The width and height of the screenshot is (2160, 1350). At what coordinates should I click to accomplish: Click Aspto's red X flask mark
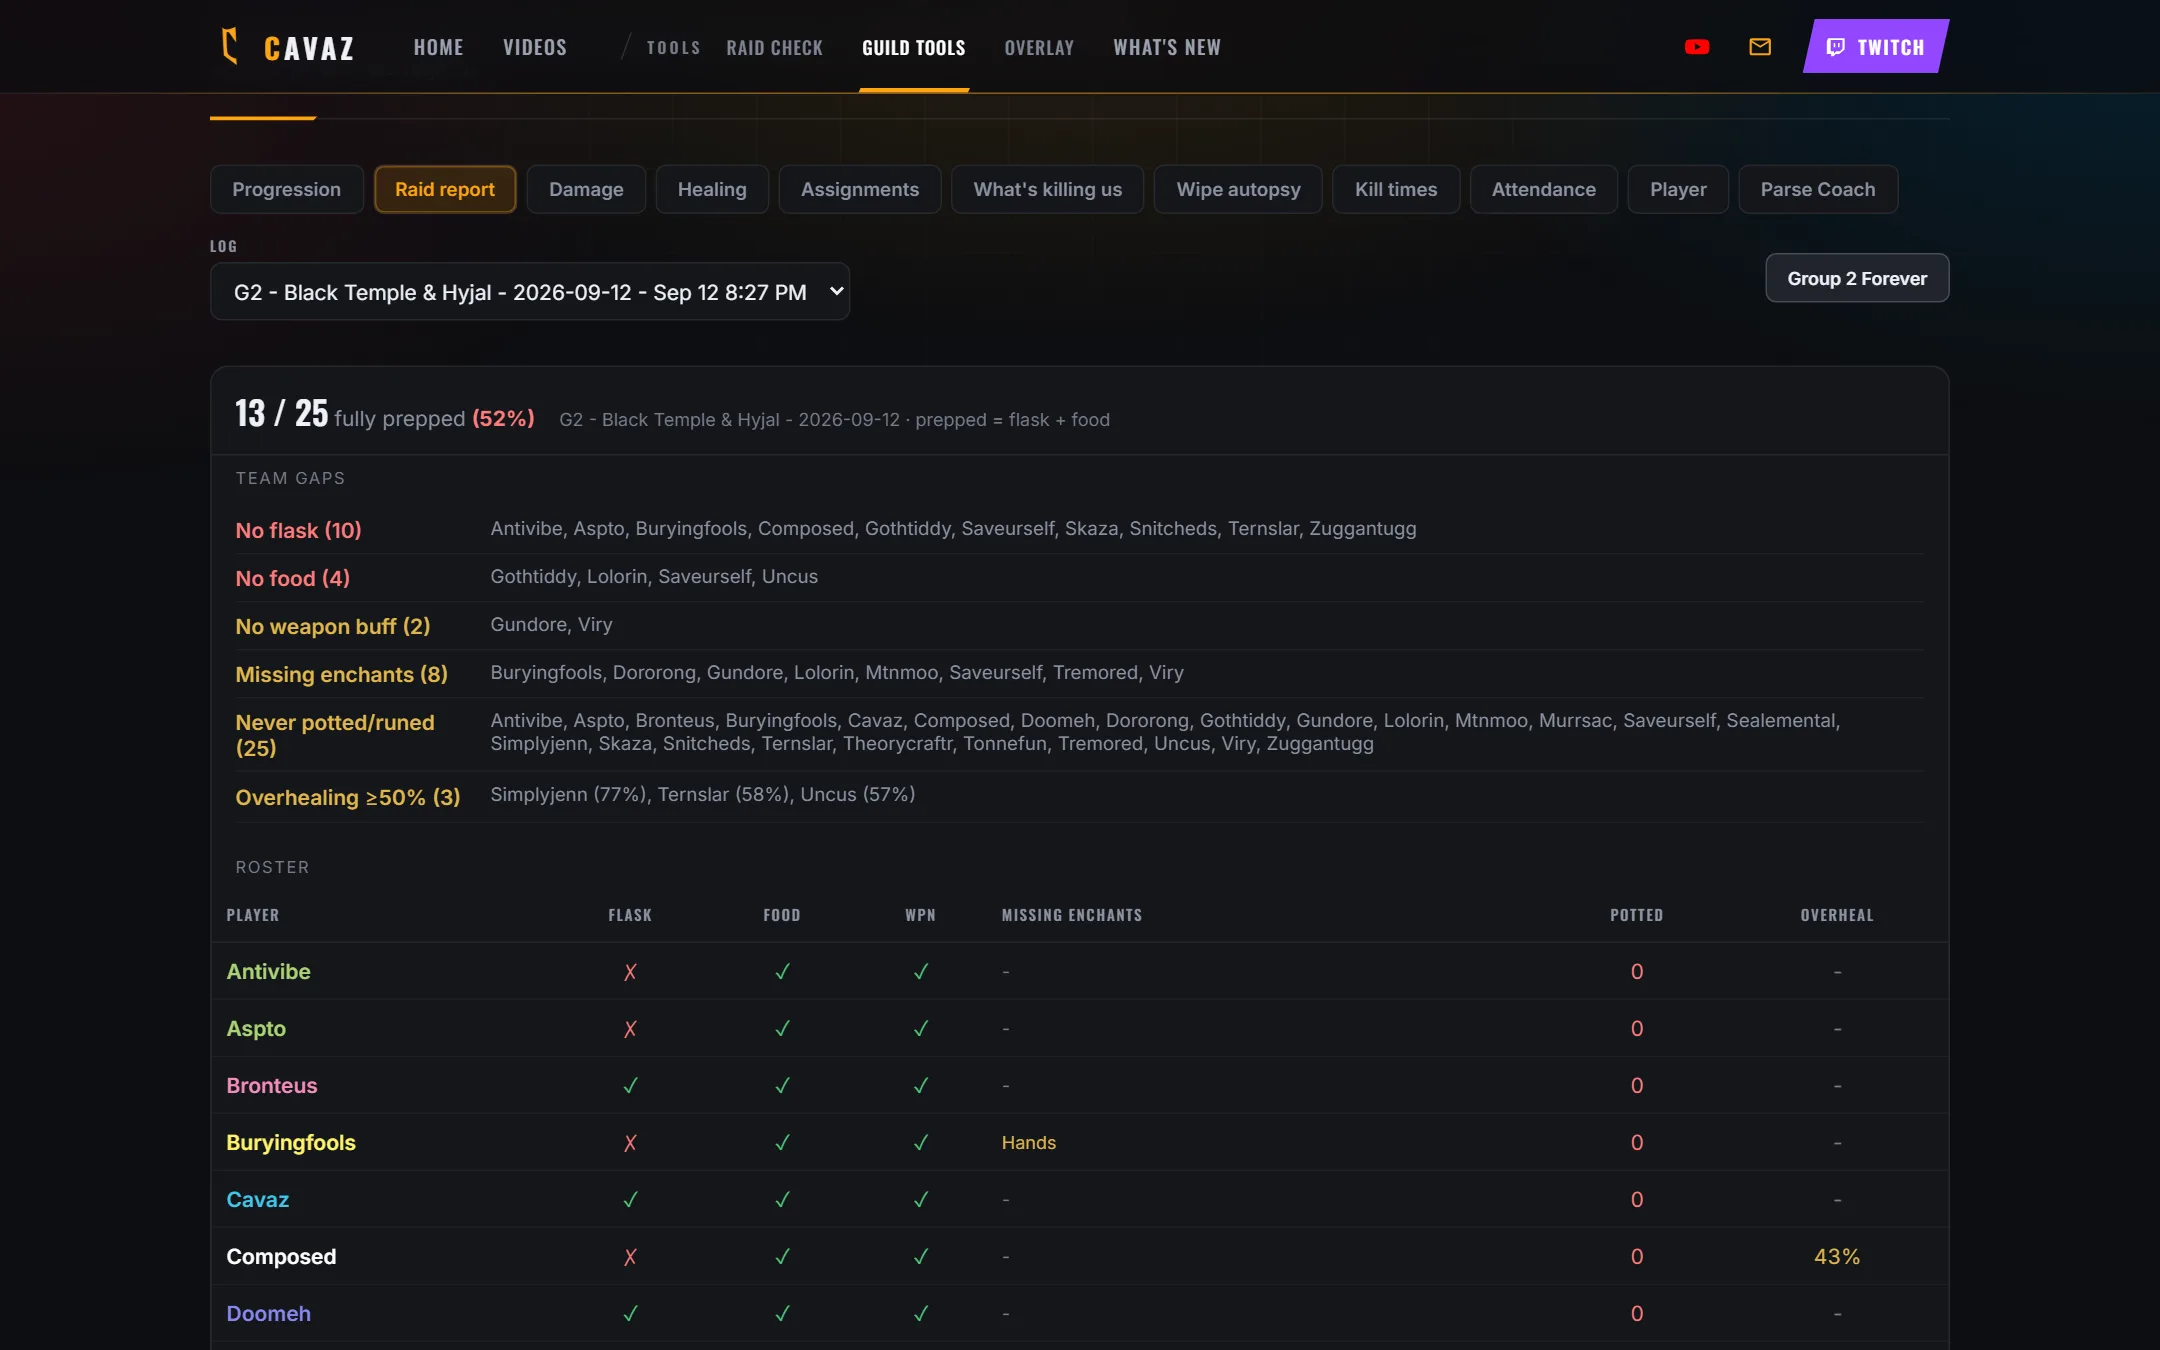point(630,1029)
